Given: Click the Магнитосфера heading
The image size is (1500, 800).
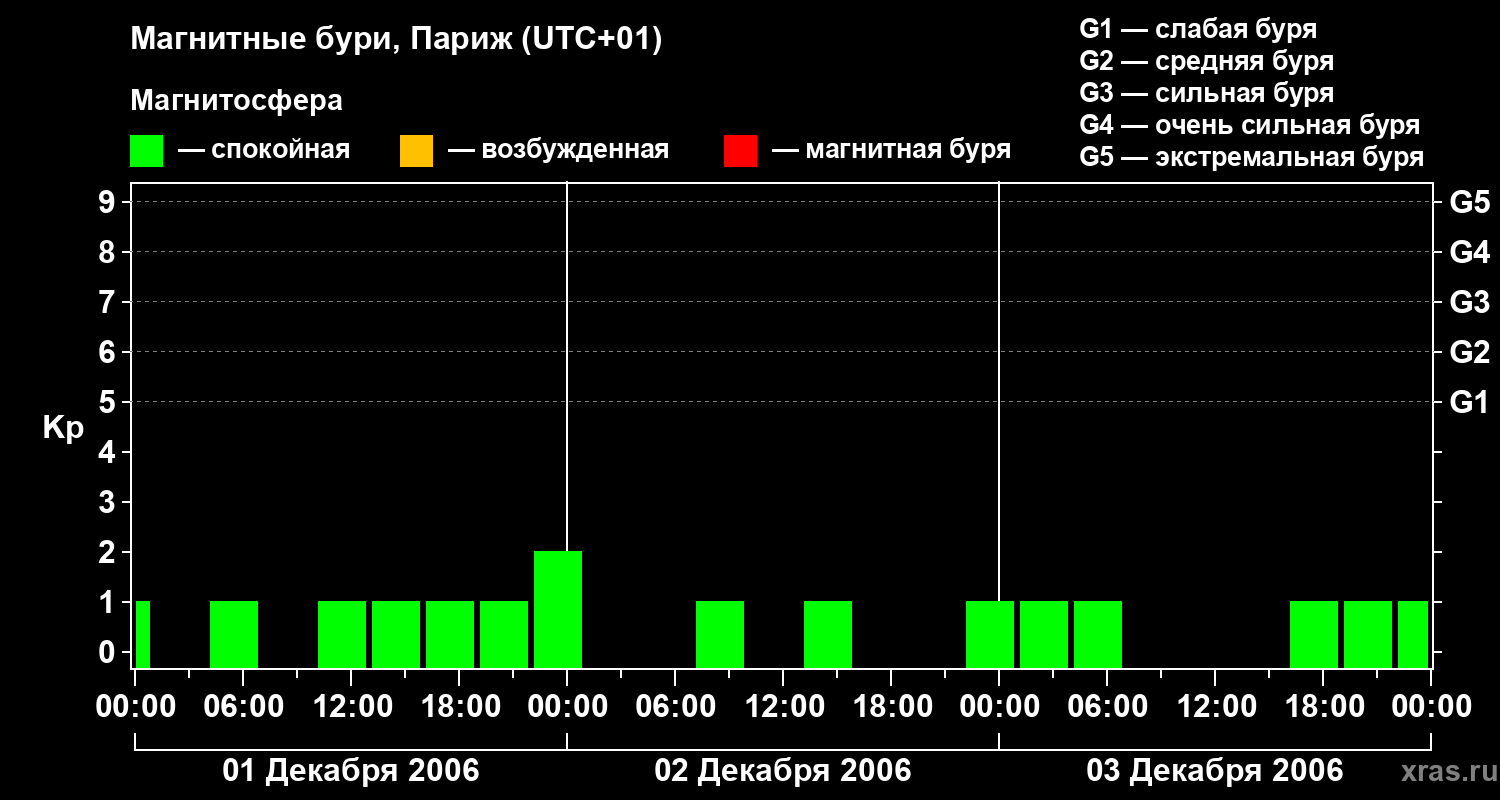Looking at the screenshot, I should point(237,101).
